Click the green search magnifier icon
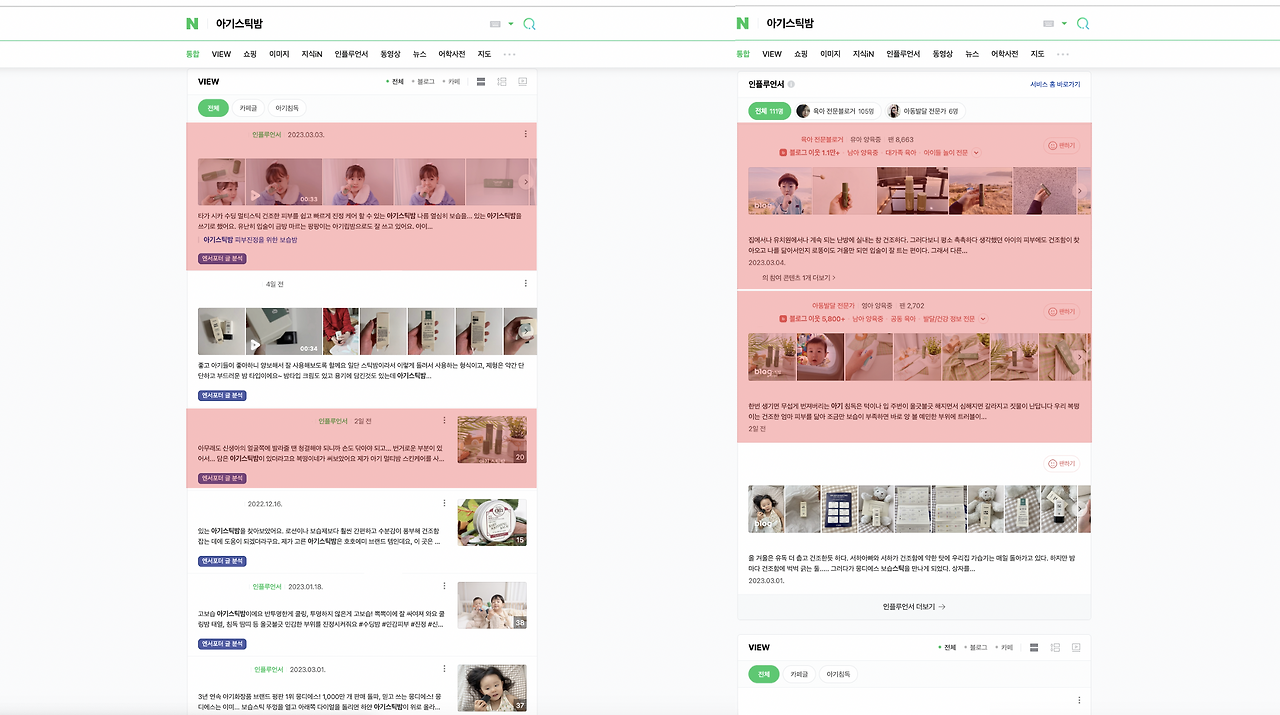The width and height of the screenshot is (1280, 715). (528, 22)
